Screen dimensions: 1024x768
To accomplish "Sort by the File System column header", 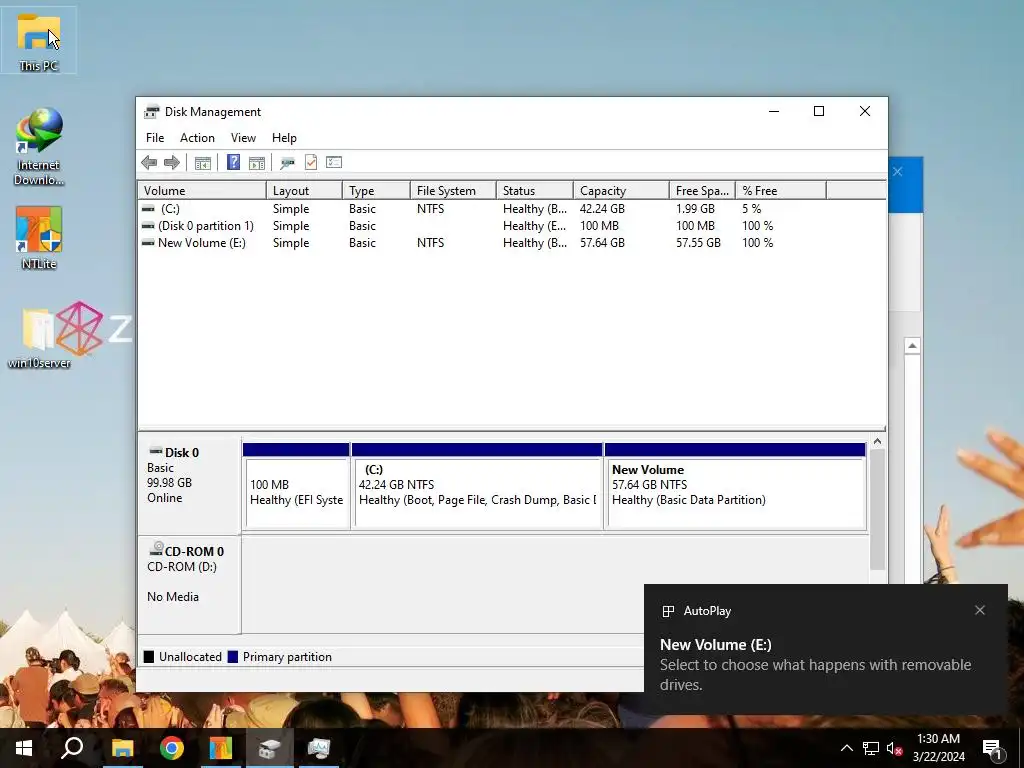I will 453,191.
